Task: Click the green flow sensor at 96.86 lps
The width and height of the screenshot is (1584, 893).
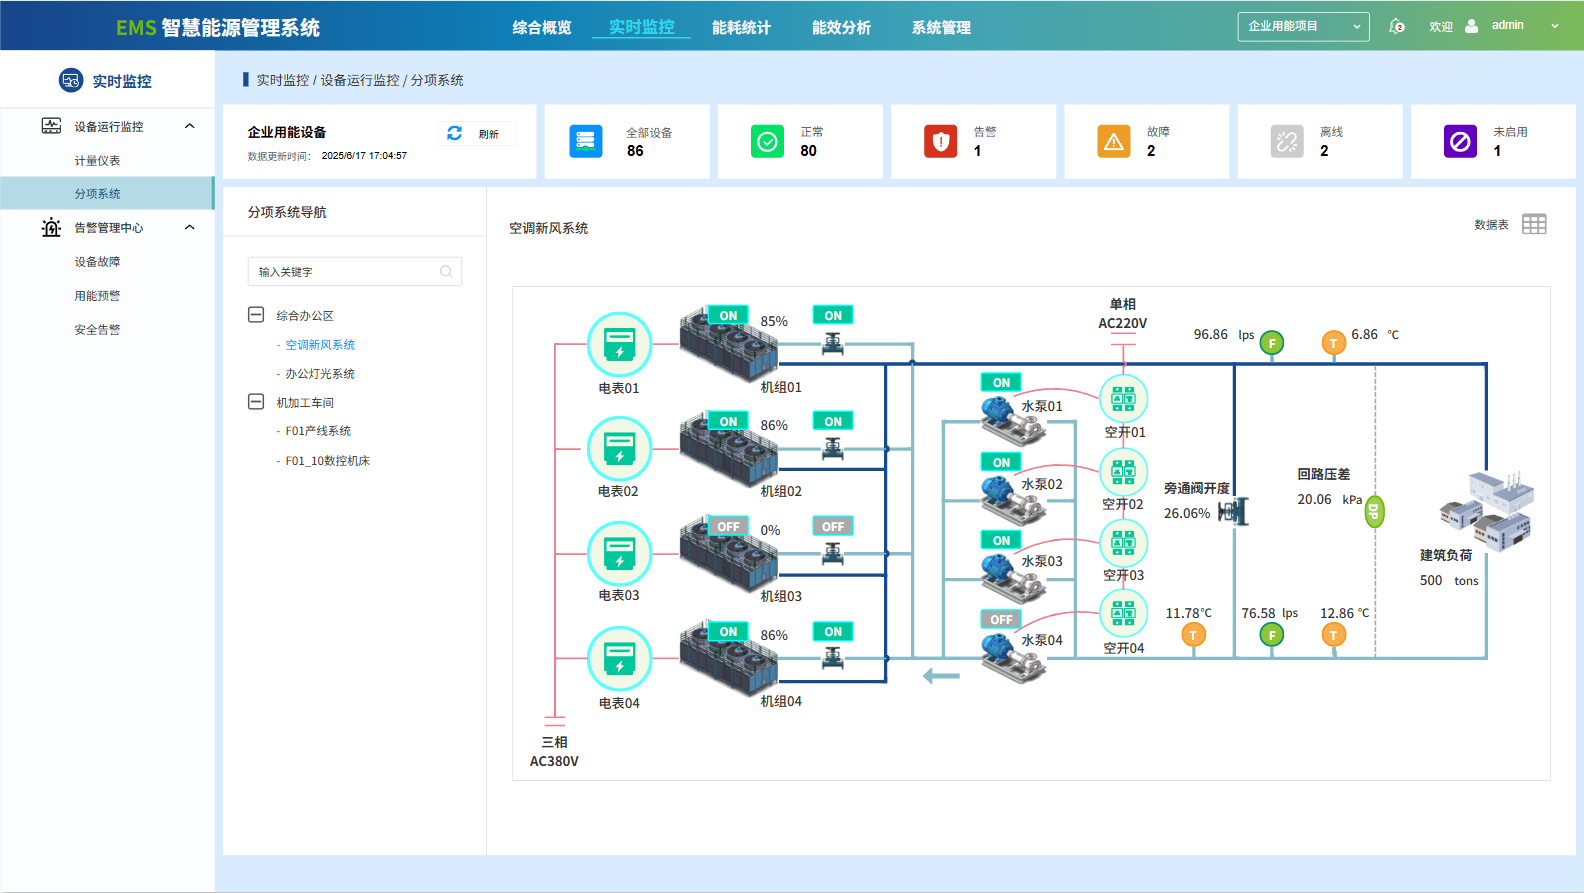Action: [x=1271, y=343]
